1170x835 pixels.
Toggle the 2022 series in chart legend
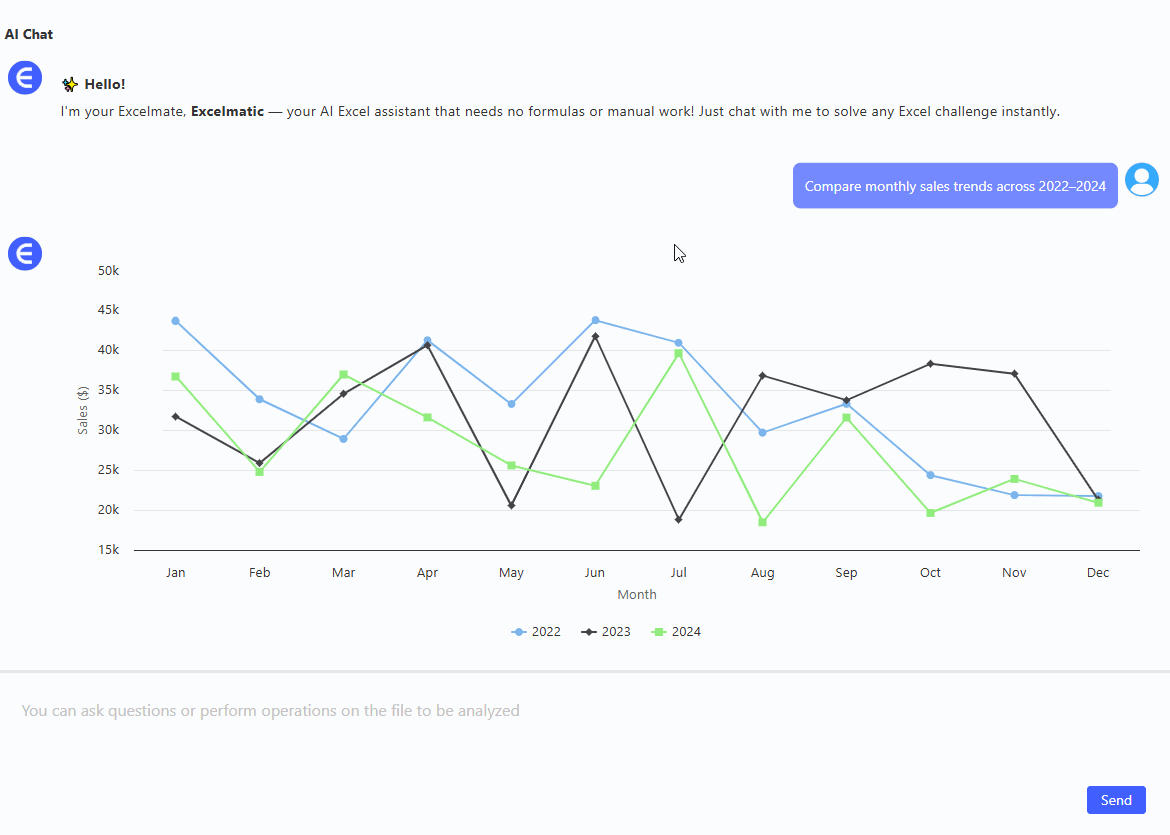(x=536, y=632)
